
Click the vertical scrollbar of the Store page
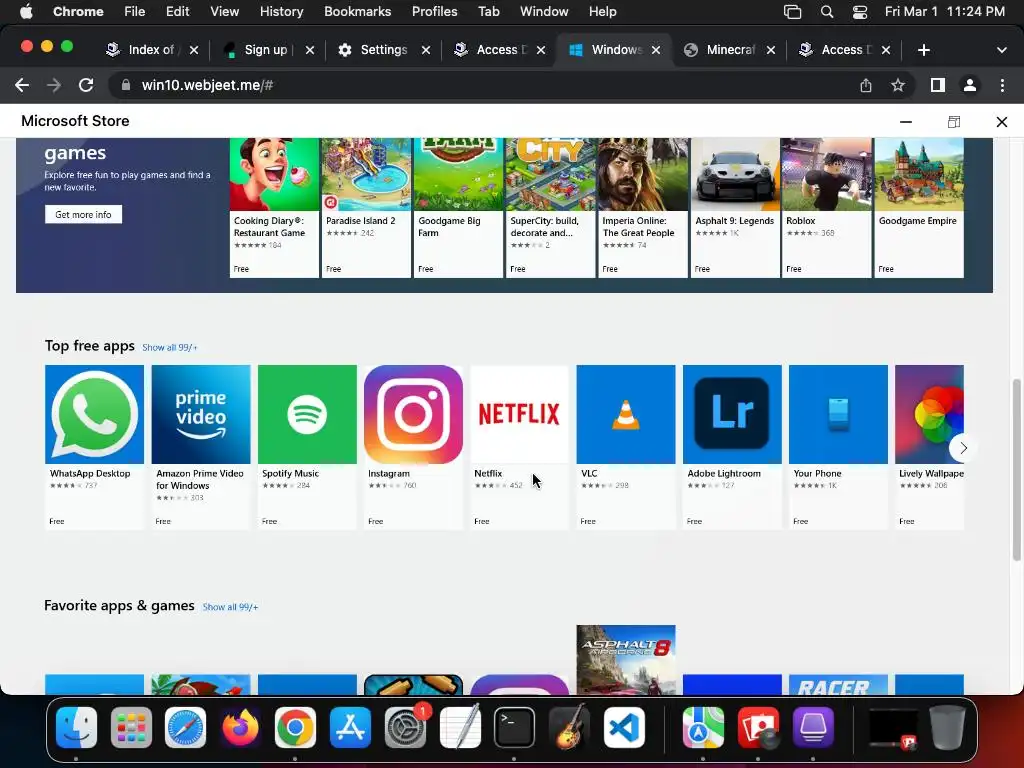coord(1016,469)
